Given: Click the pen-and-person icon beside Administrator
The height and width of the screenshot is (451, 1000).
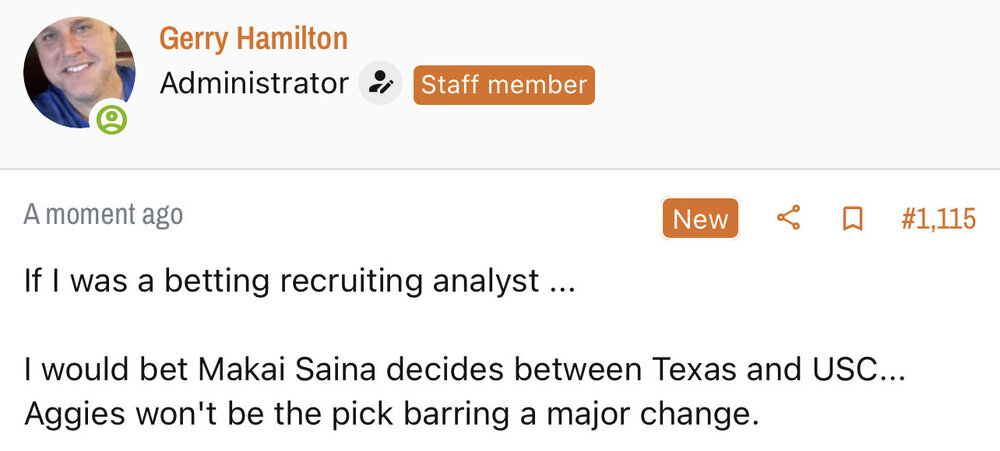Looking at the screenshot, I should pos(380,84).
